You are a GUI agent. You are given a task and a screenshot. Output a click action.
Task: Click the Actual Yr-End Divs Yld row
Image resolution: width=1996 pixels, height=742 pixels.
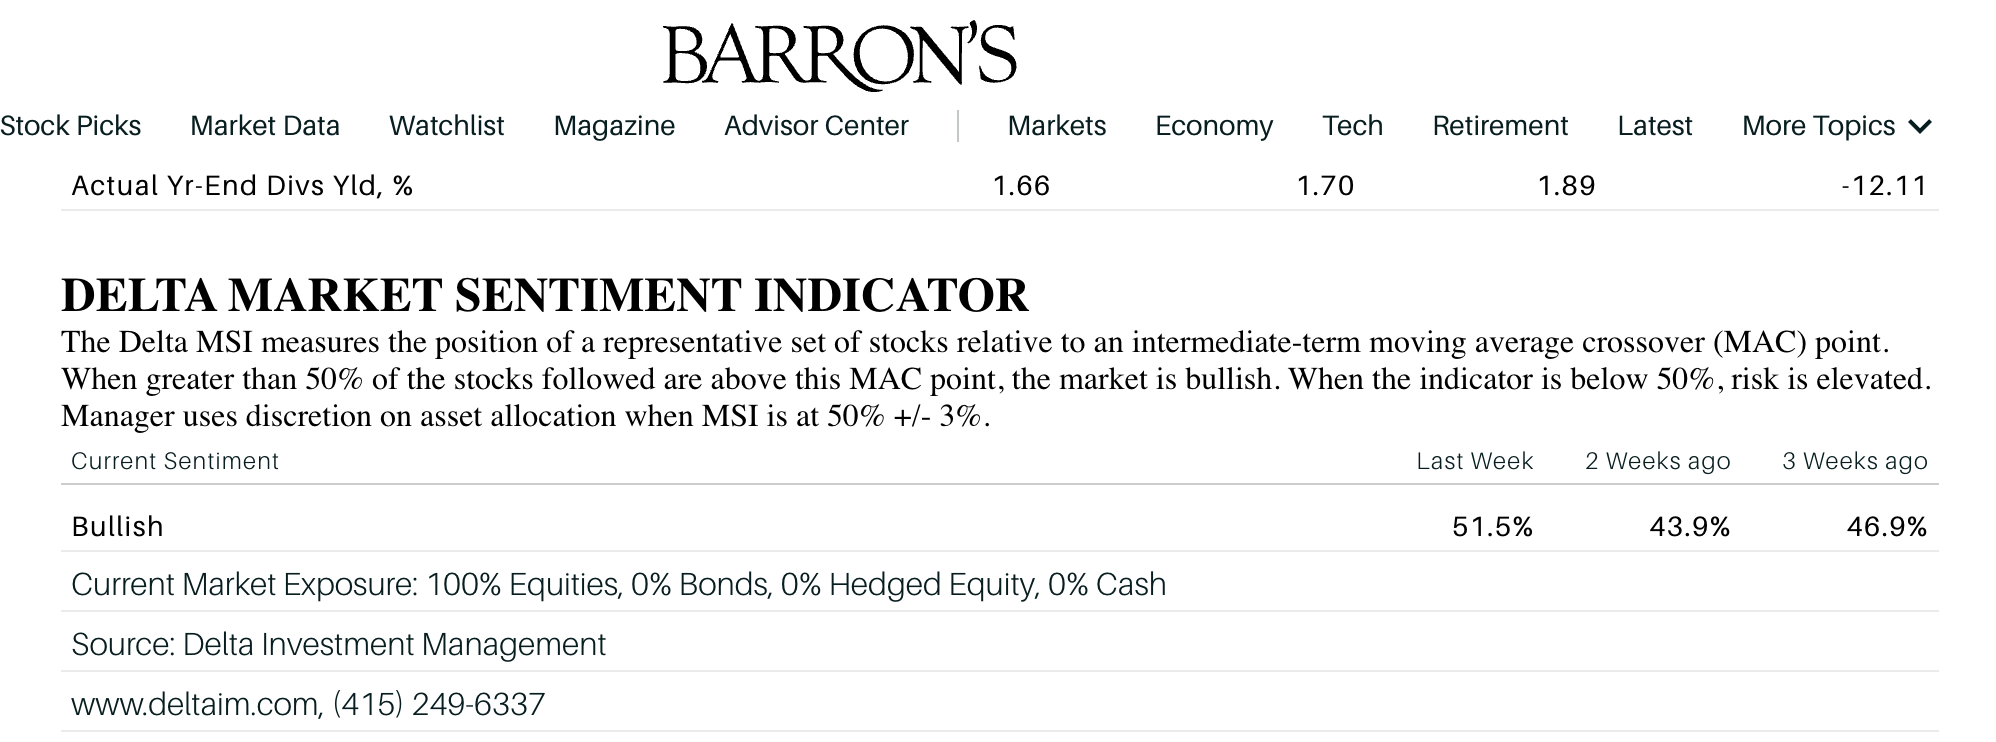pyautogui.click(x=999, y=186)
